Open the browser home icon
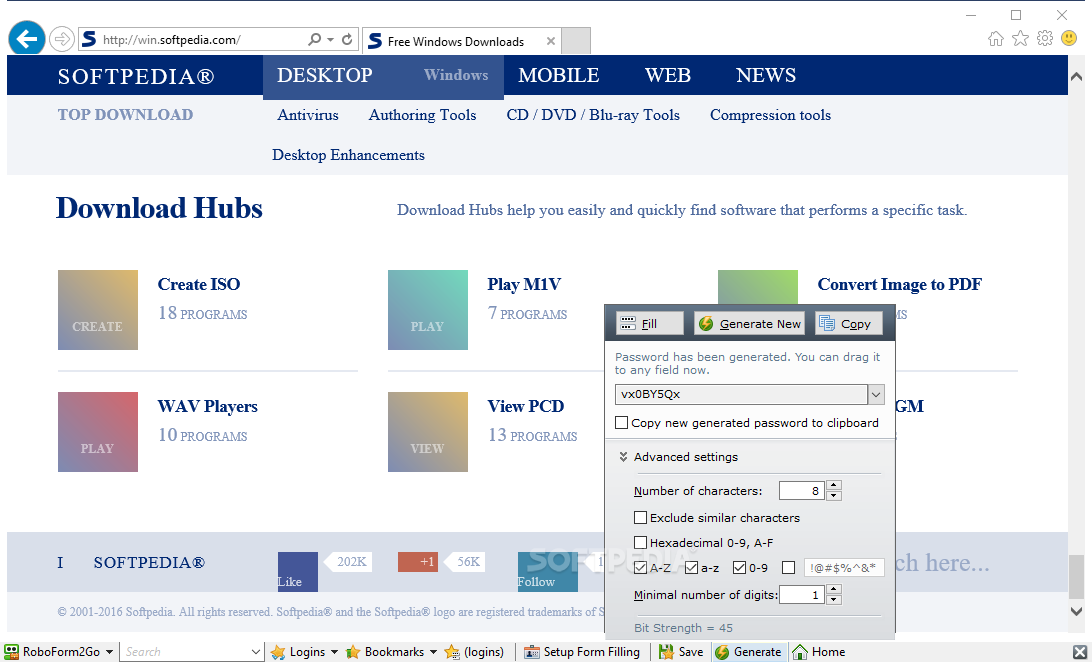 tap(996, 38)
